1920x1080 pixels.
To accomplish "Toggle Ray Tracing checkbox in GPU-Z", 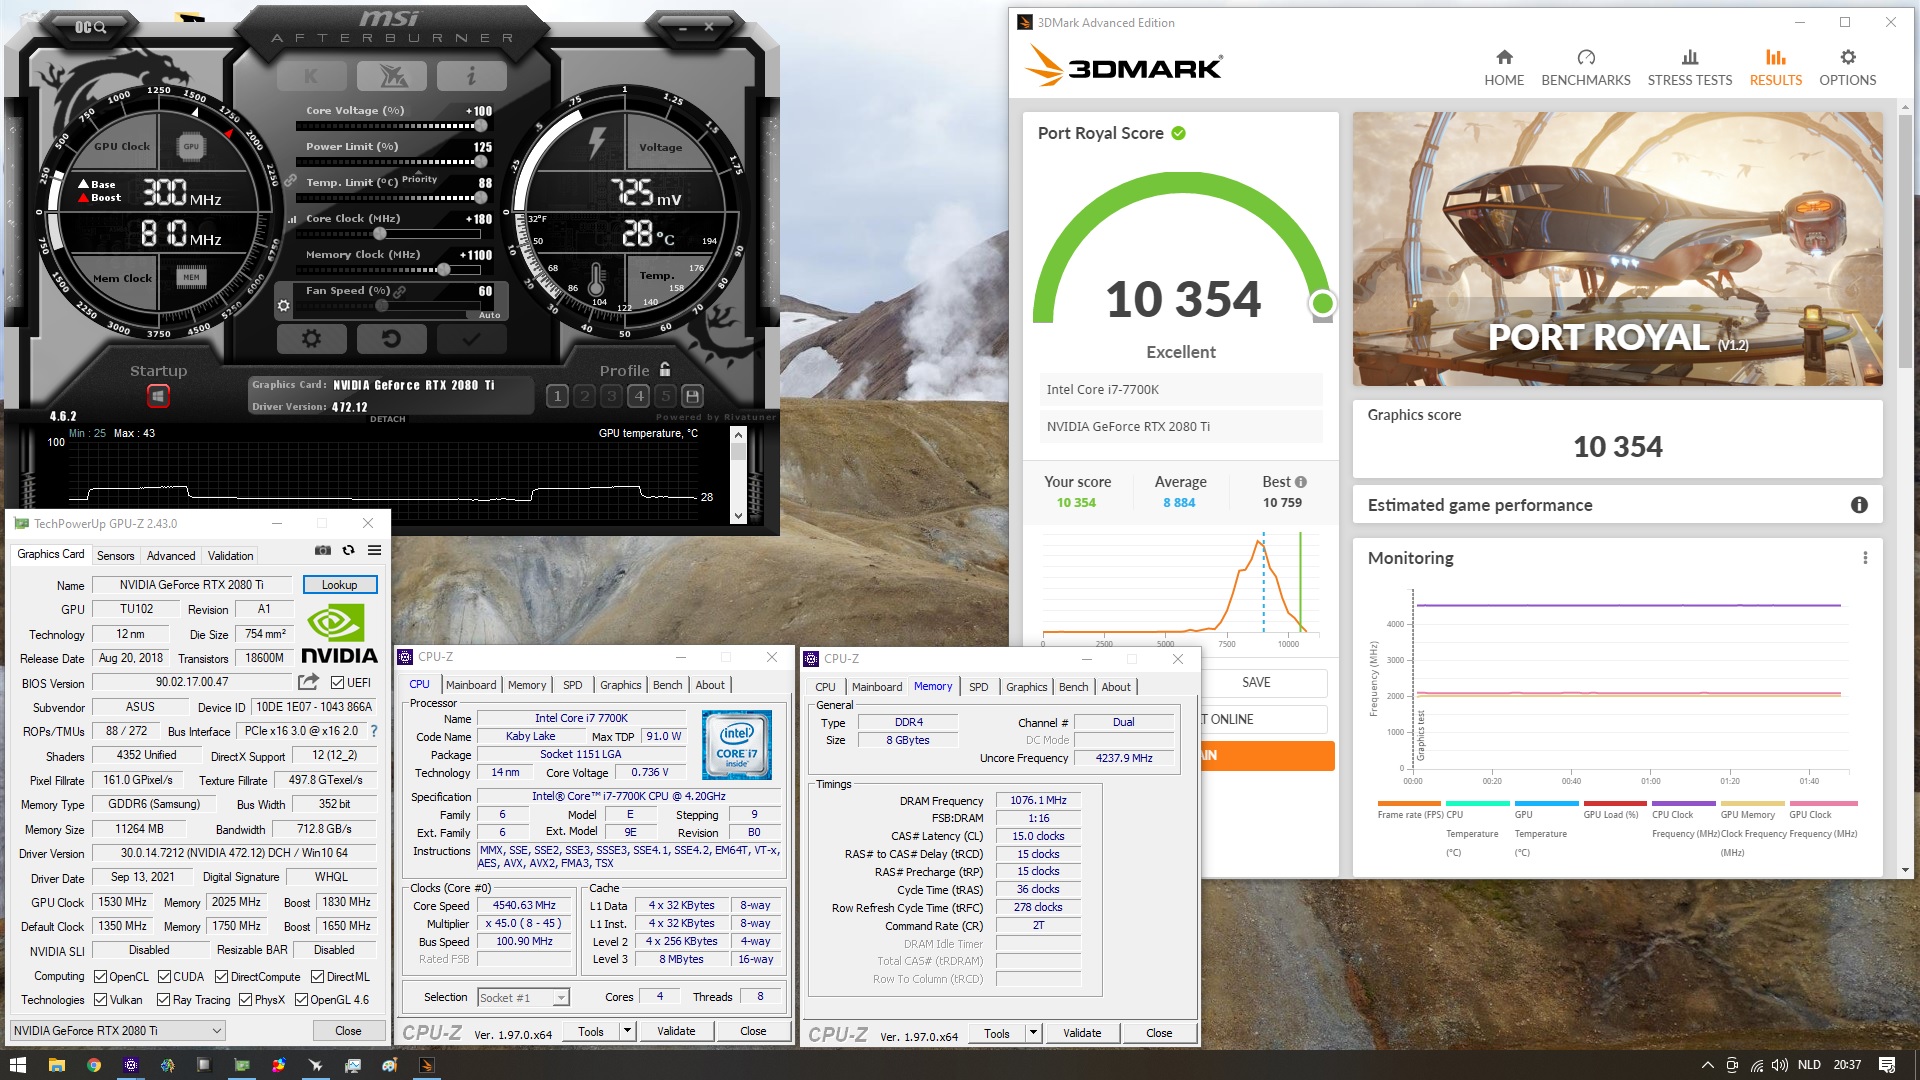I will click(164, 1000).
